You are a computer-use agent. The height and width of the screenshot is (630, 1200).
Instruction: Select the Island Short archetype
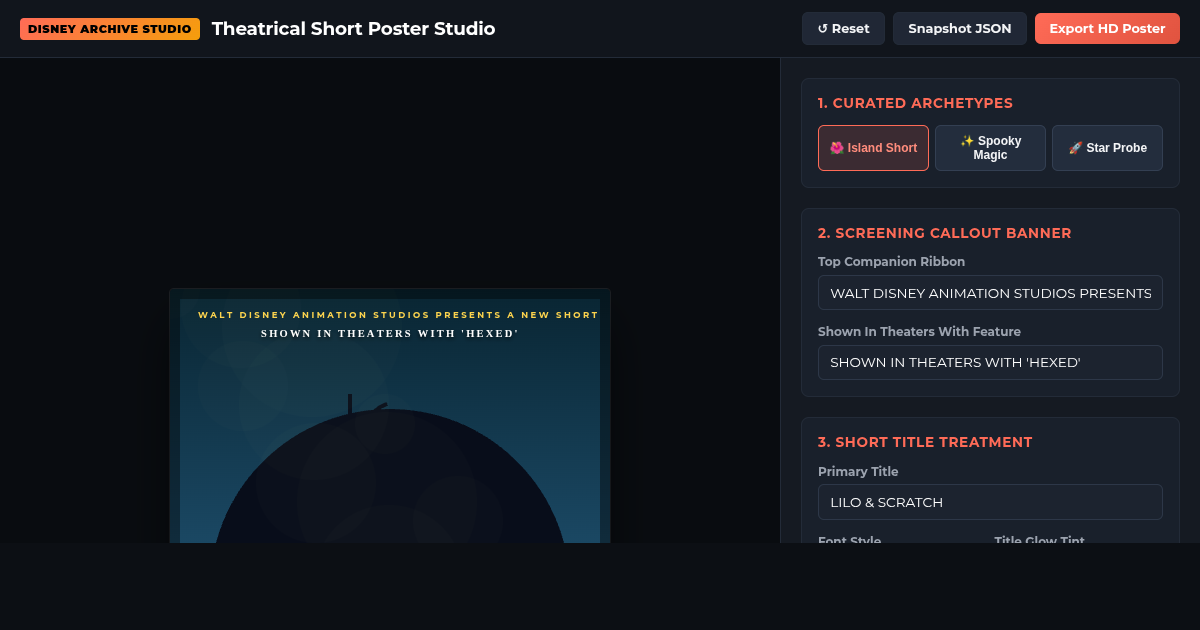tap(873, 148)
